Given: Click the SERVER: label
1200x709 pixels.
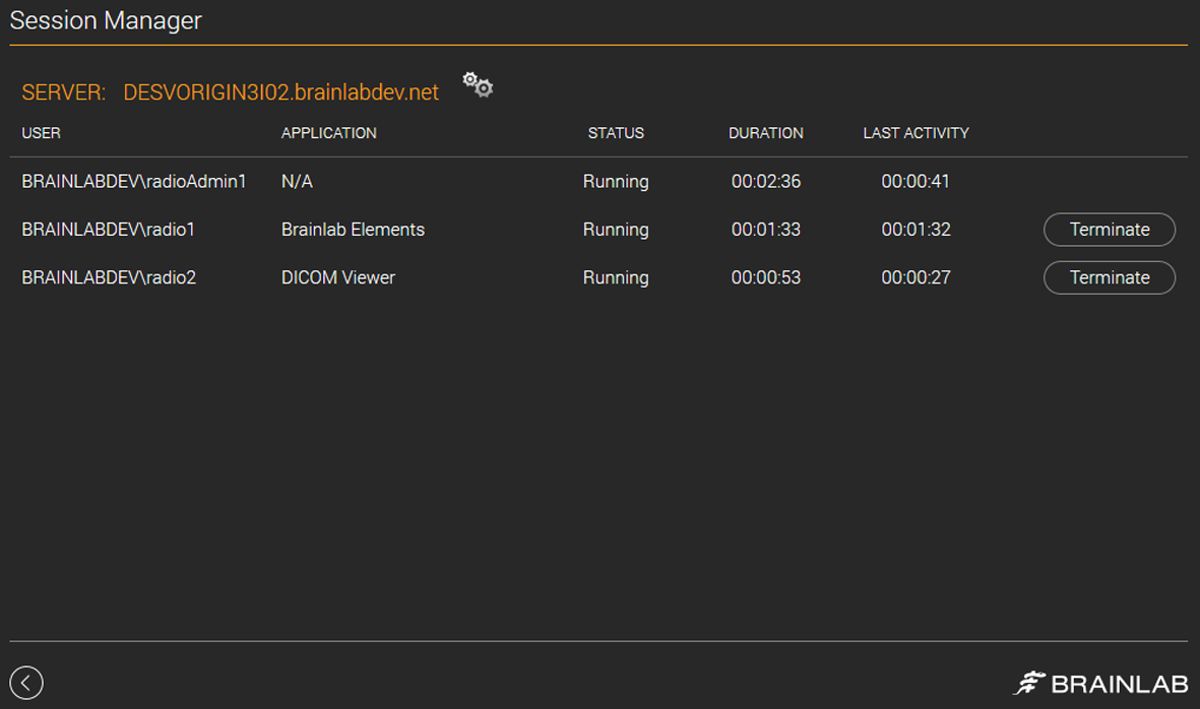Looking at the screenshot, I should (63, 92).
